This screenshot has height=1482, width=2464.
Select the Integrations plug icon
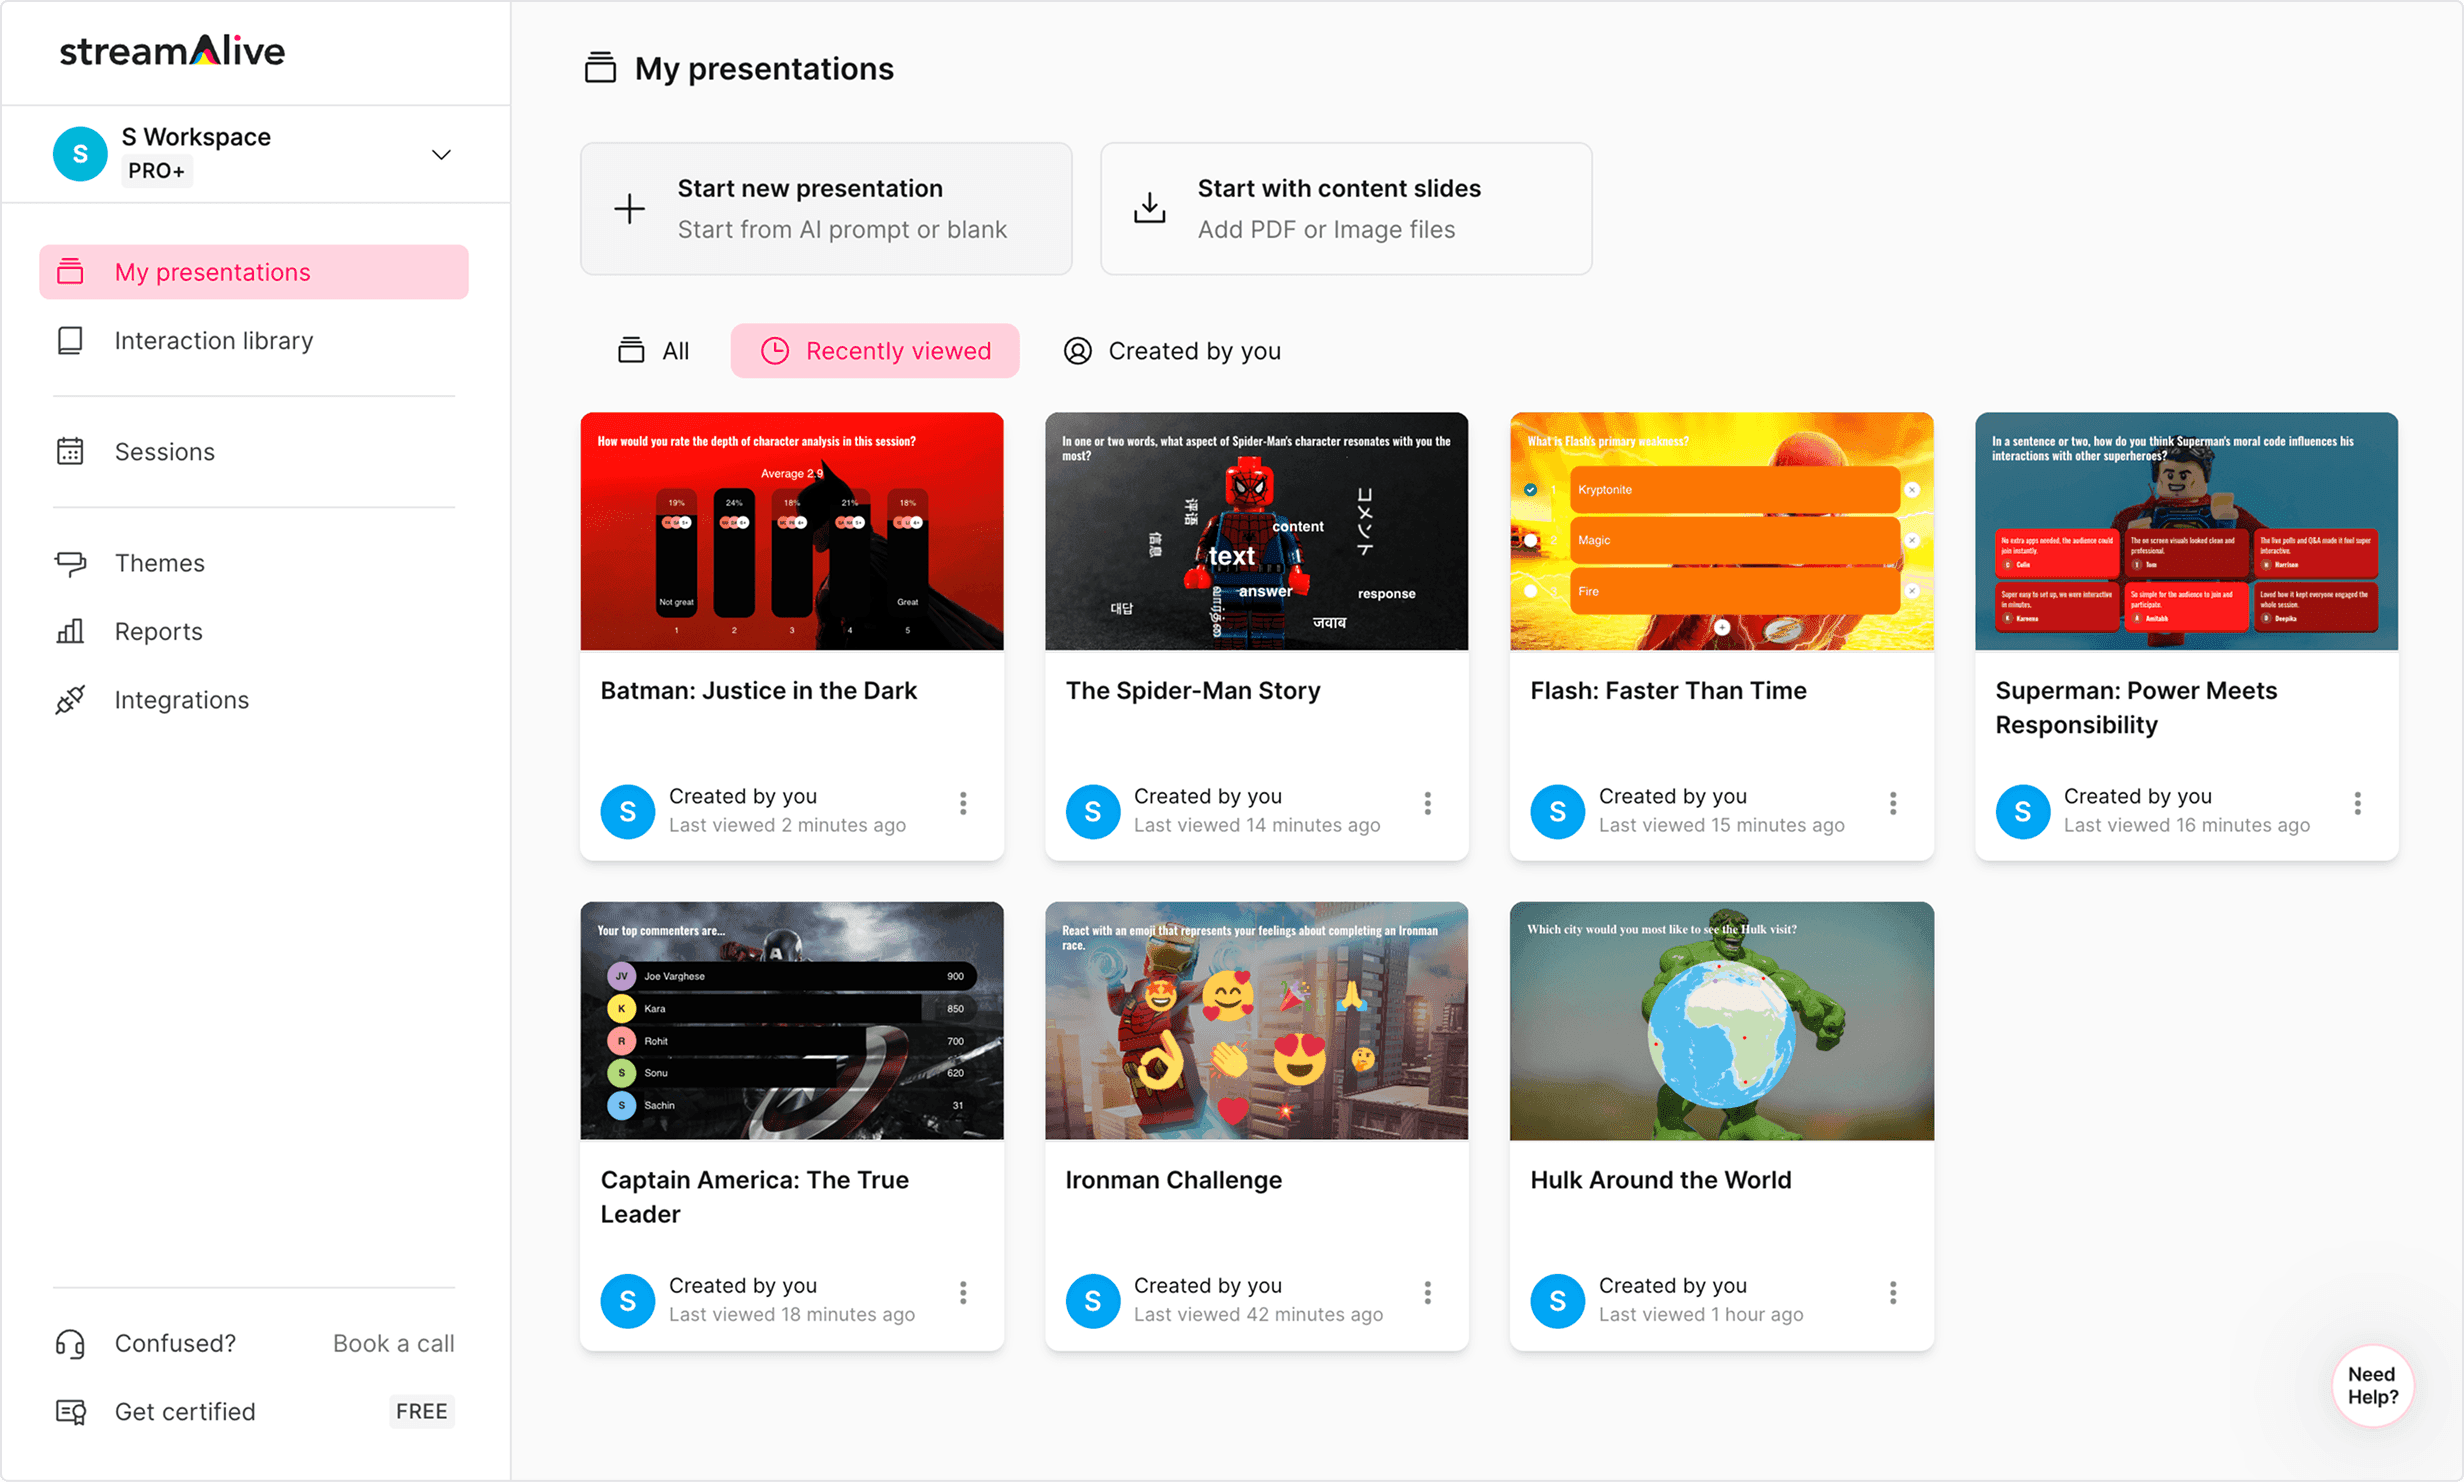click(71, 699)
